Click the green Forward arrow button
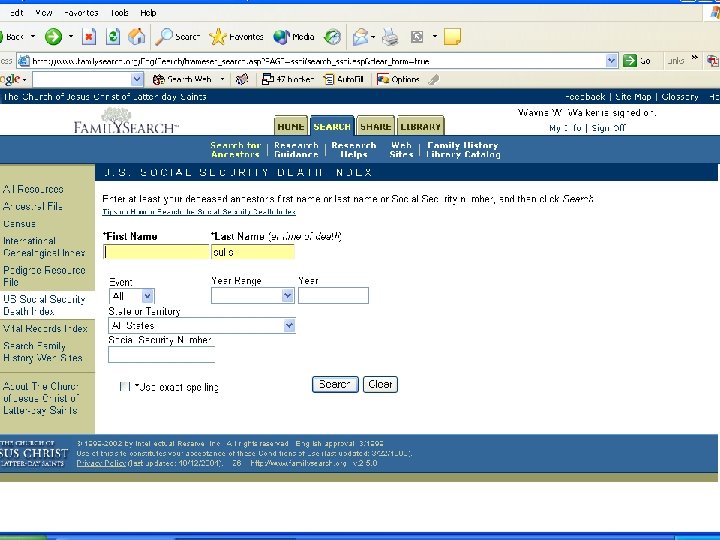 pos(53,37)
